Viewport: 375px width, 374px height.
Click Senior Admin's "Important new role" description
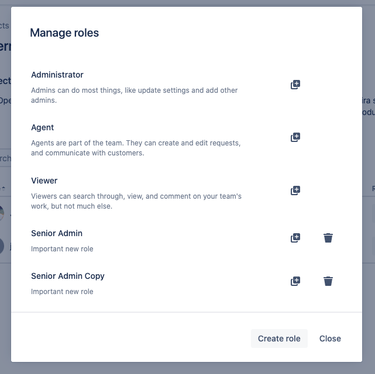coord(62,249)
